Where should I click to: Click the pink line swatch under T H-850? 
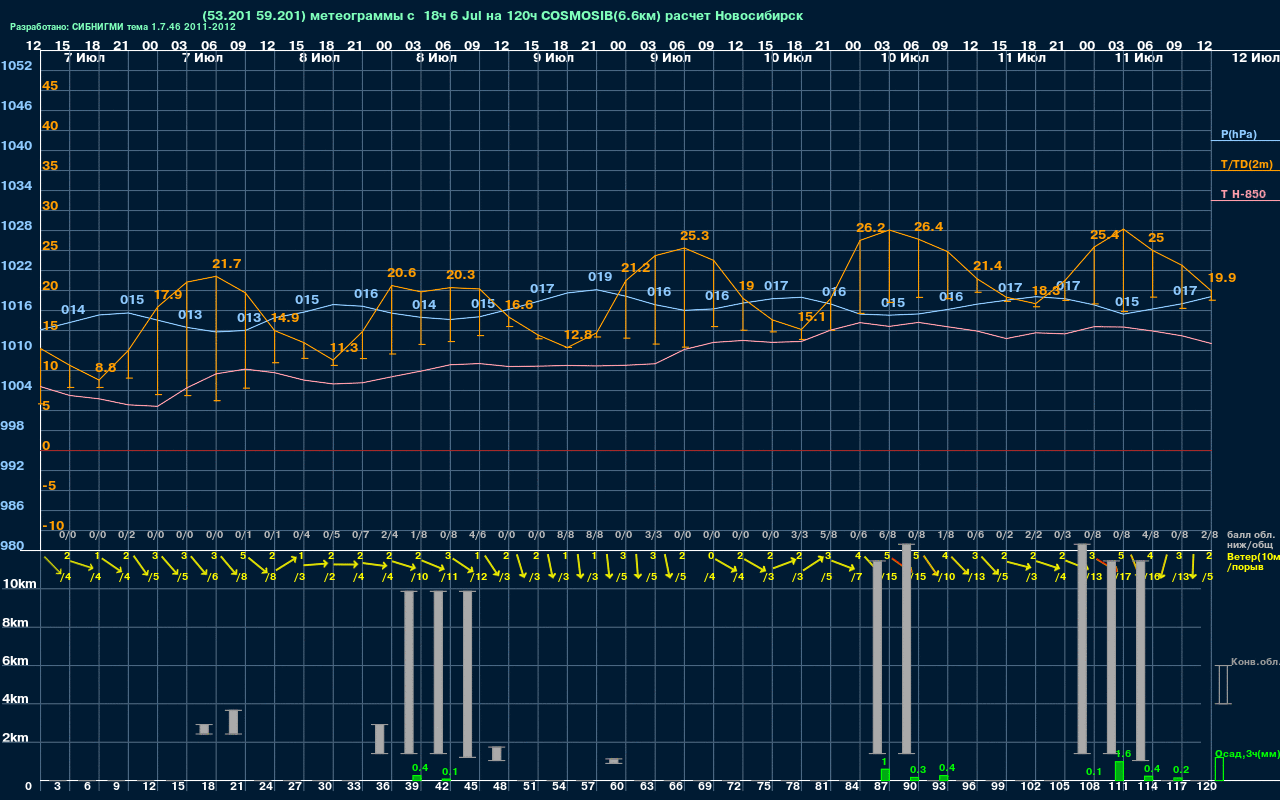click(1245, 201)
